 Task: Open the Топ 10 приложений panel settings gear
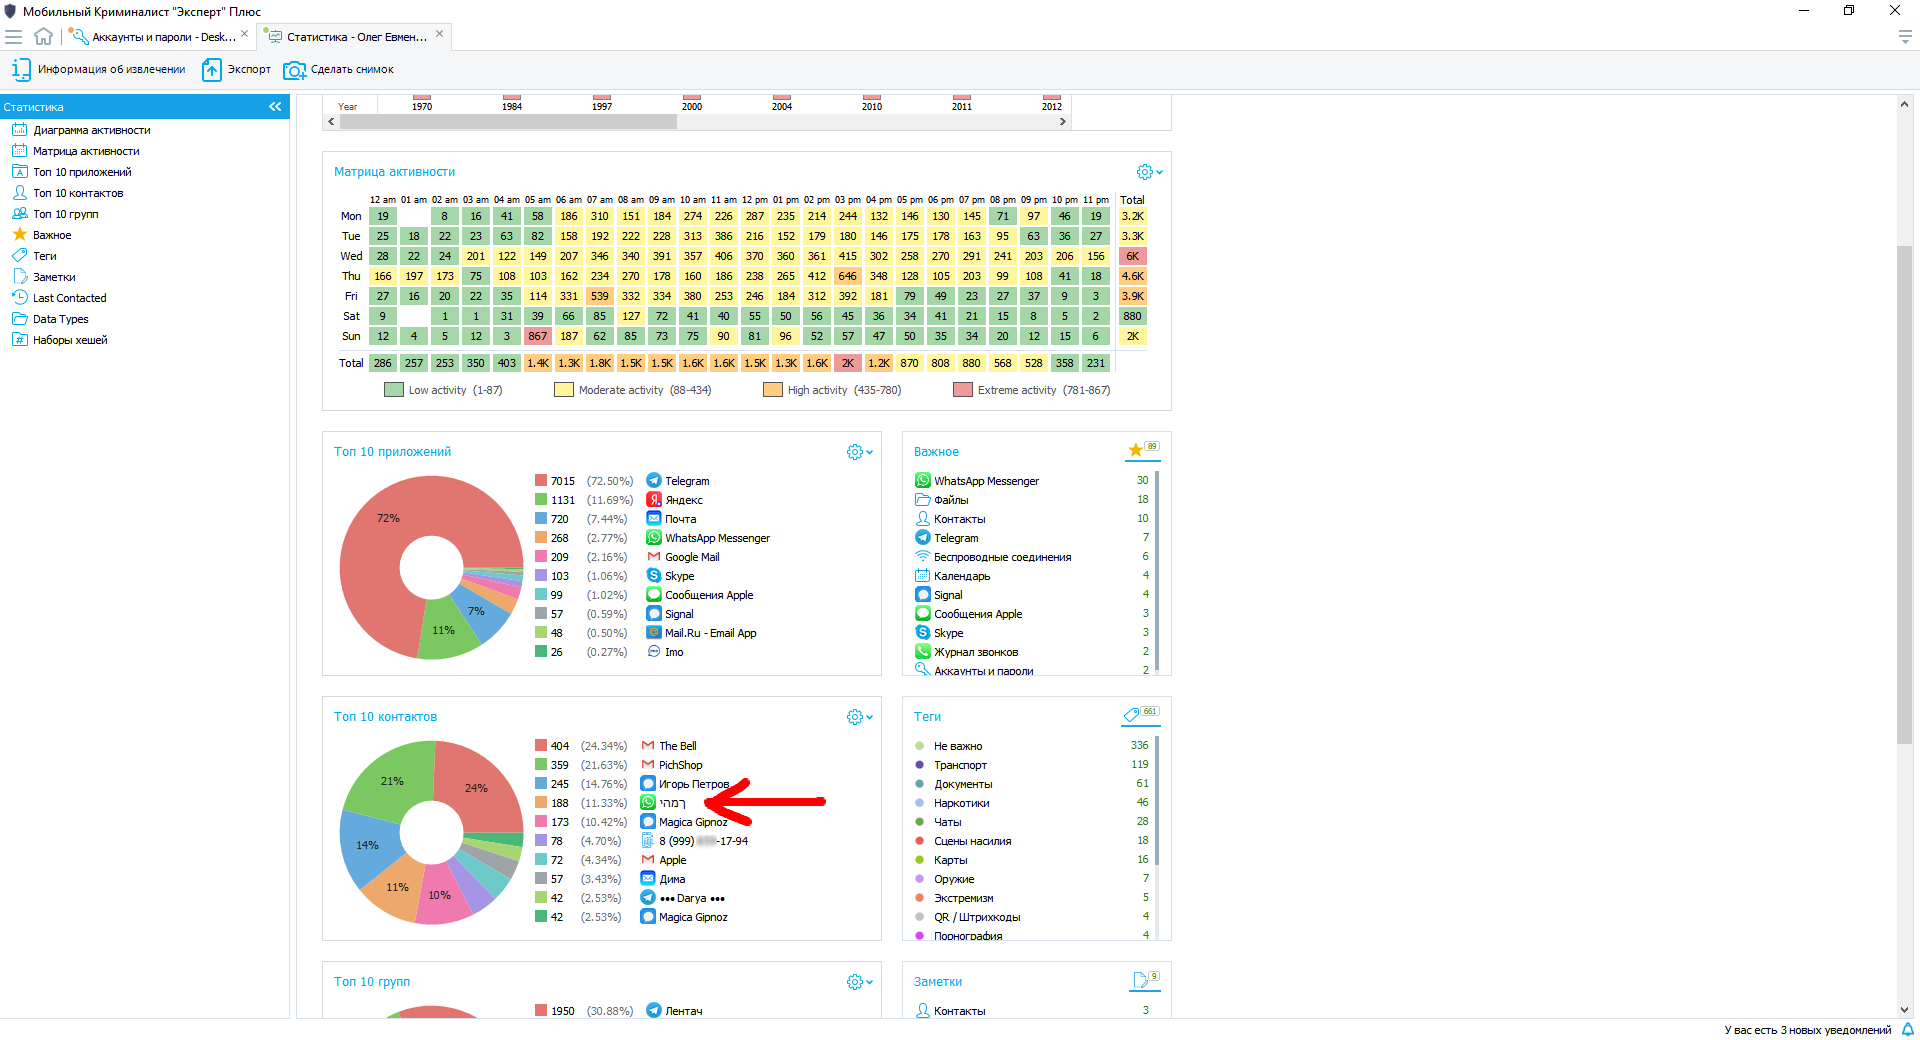pos(859,452)
